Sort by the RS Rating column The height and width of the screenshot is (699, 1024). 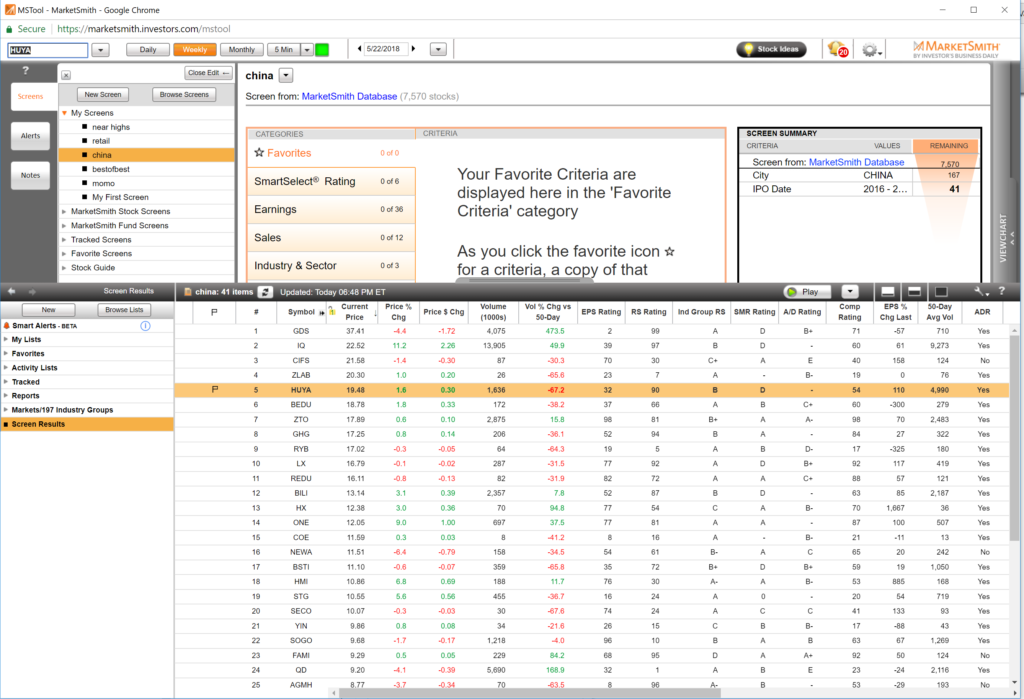tap(648, 312)
